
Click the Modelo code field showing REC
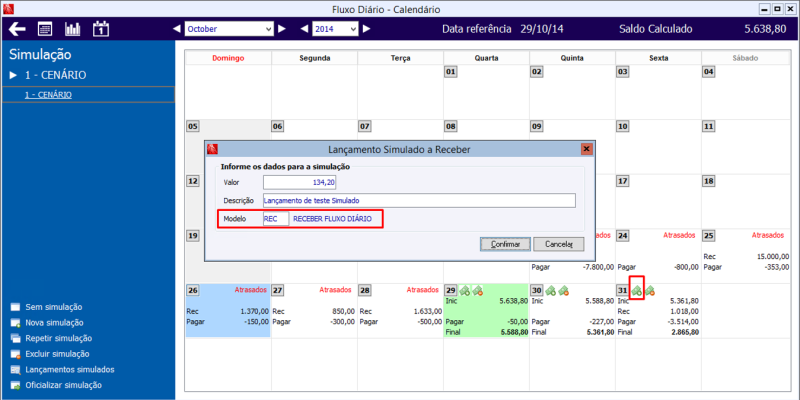[x=276, y=219]
